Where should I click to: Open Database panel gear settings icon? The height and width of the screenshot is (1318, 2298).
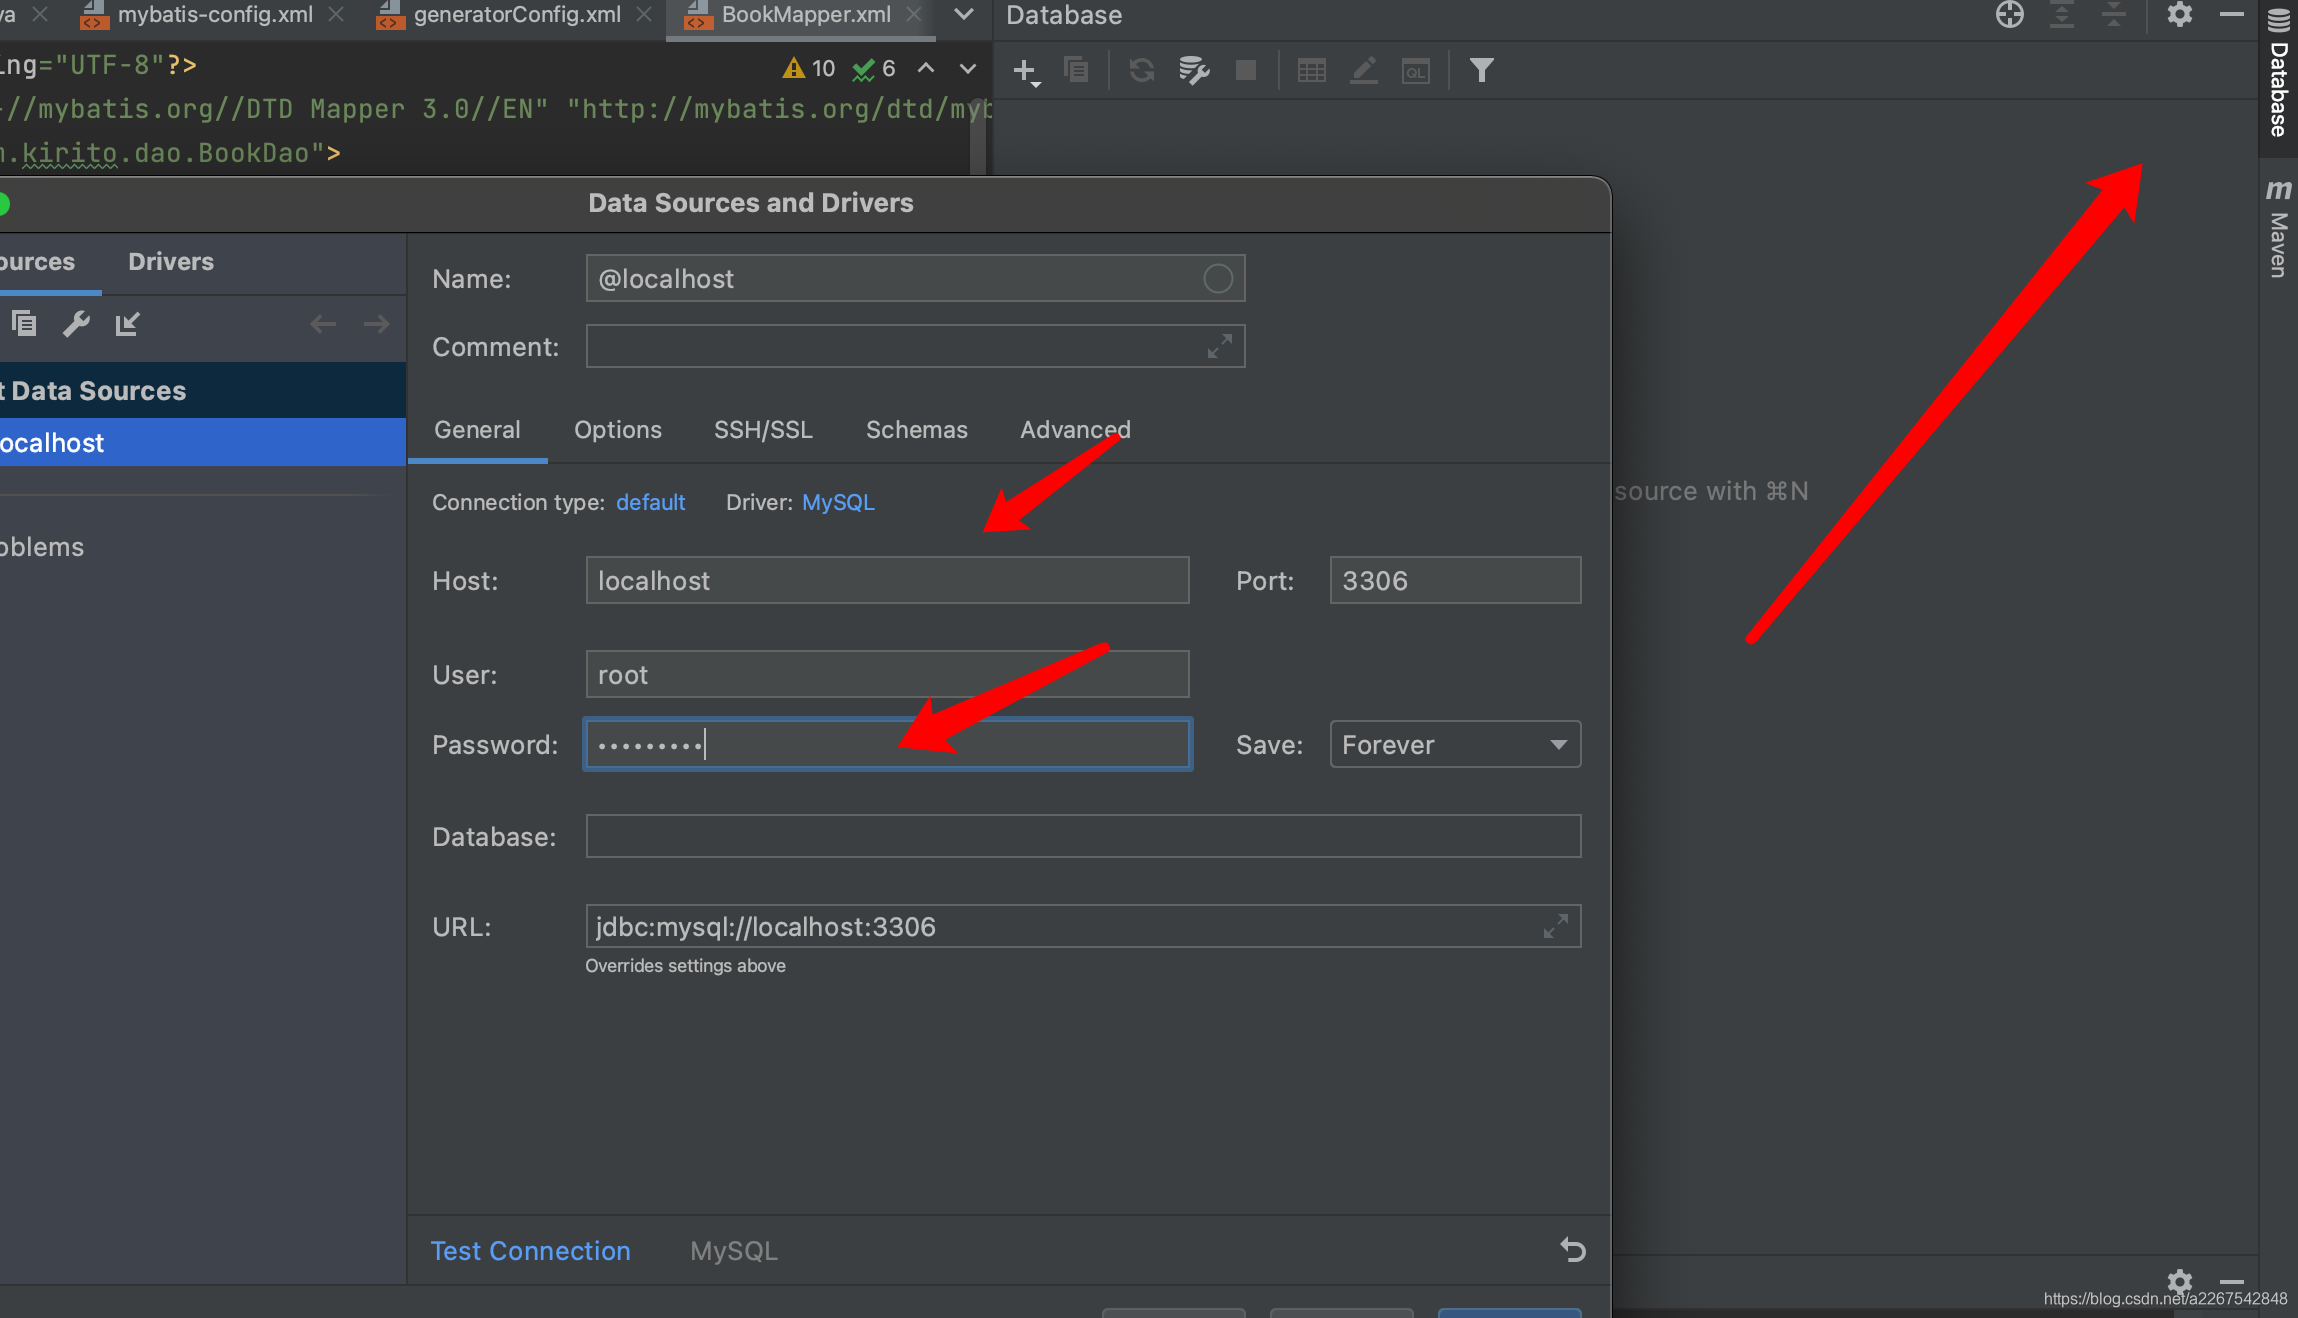coord(2179,15)
